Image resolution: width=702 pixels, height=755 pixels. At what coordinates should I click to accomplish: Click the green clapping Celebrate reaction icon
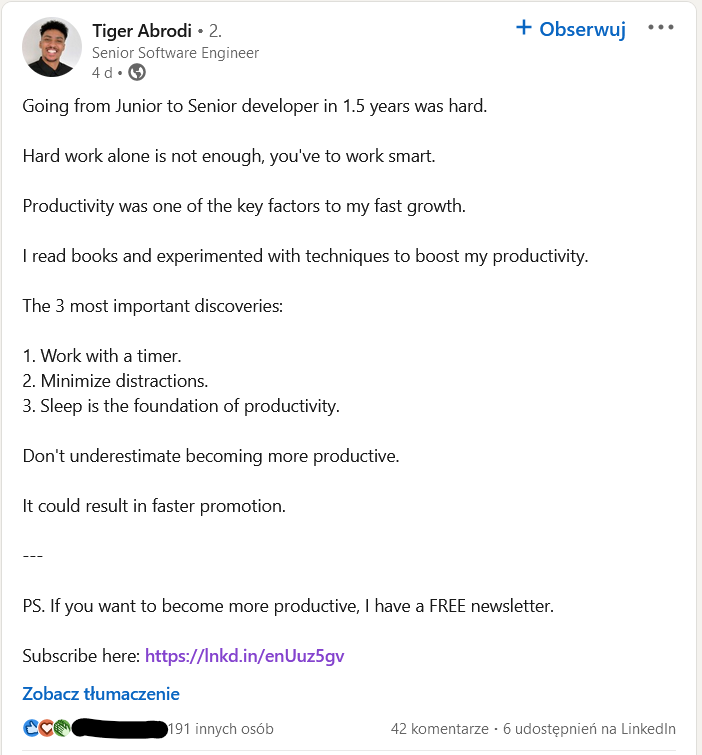click(x=62, y=729)
